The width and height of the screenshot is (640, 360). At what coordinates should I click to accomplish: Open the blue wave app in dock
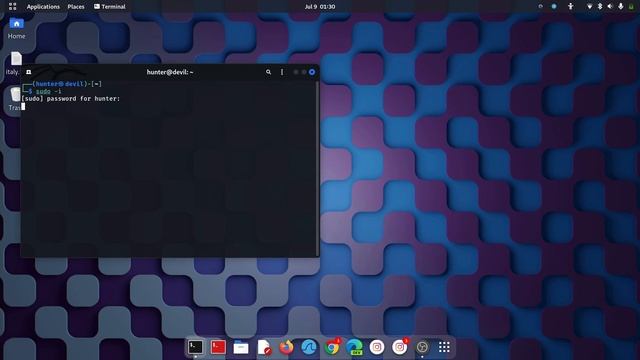coord(309,347)
